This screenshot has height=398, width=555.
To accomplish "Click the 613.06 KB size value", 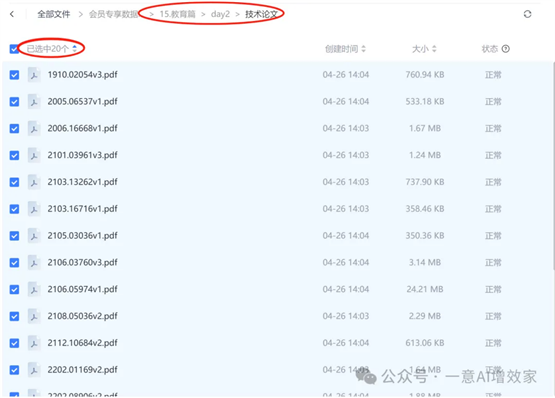I will click(x=425, y=343).
